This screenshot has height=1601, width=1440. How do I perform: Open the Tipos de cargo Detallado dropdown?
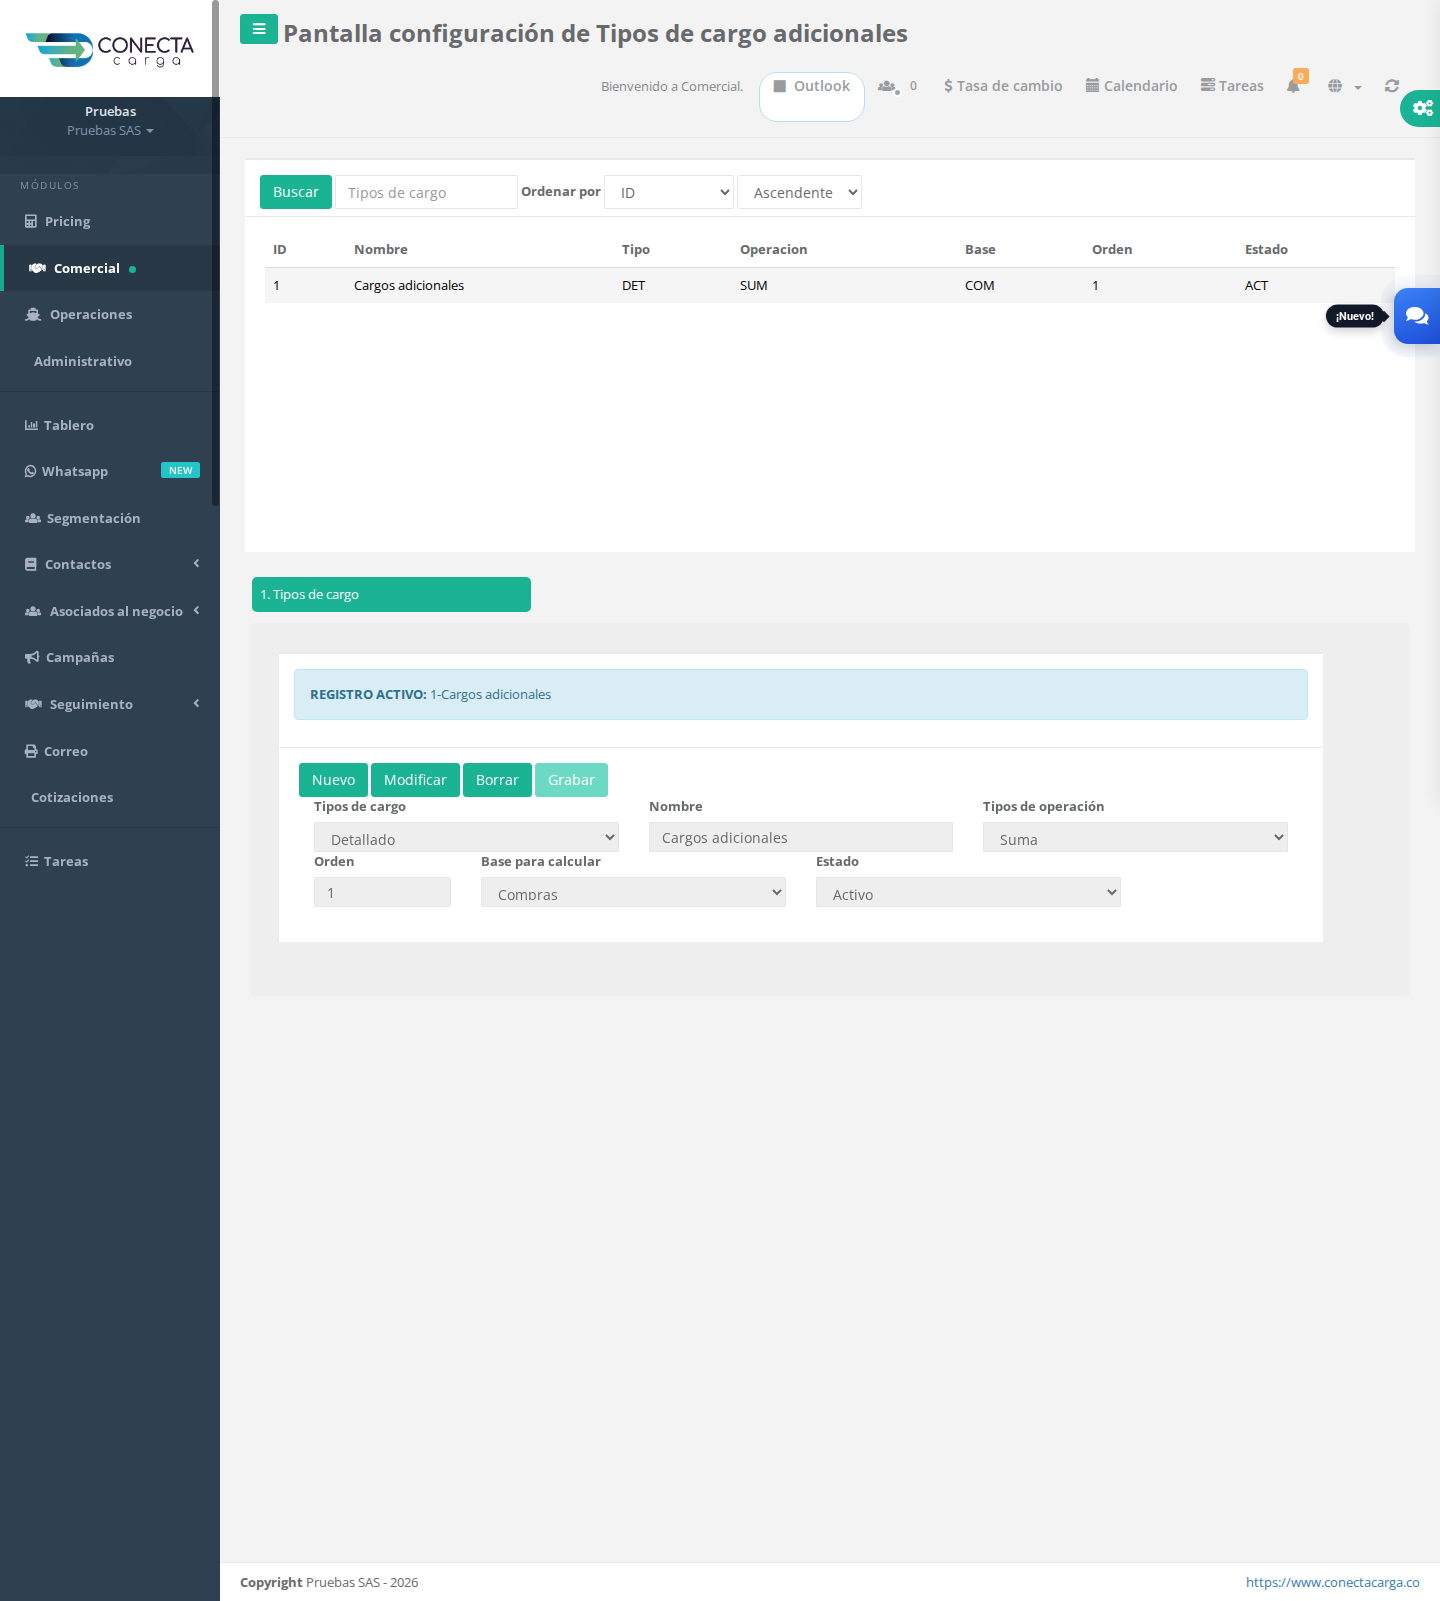click(466, 837)
